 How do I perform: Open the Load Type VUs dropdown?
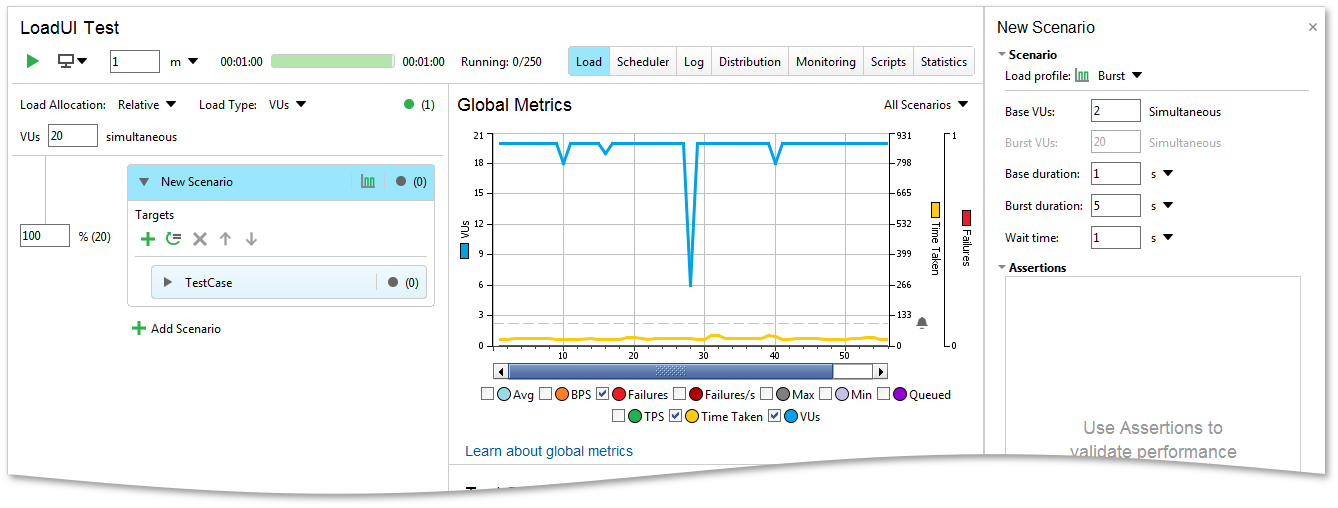click(287, 104)
